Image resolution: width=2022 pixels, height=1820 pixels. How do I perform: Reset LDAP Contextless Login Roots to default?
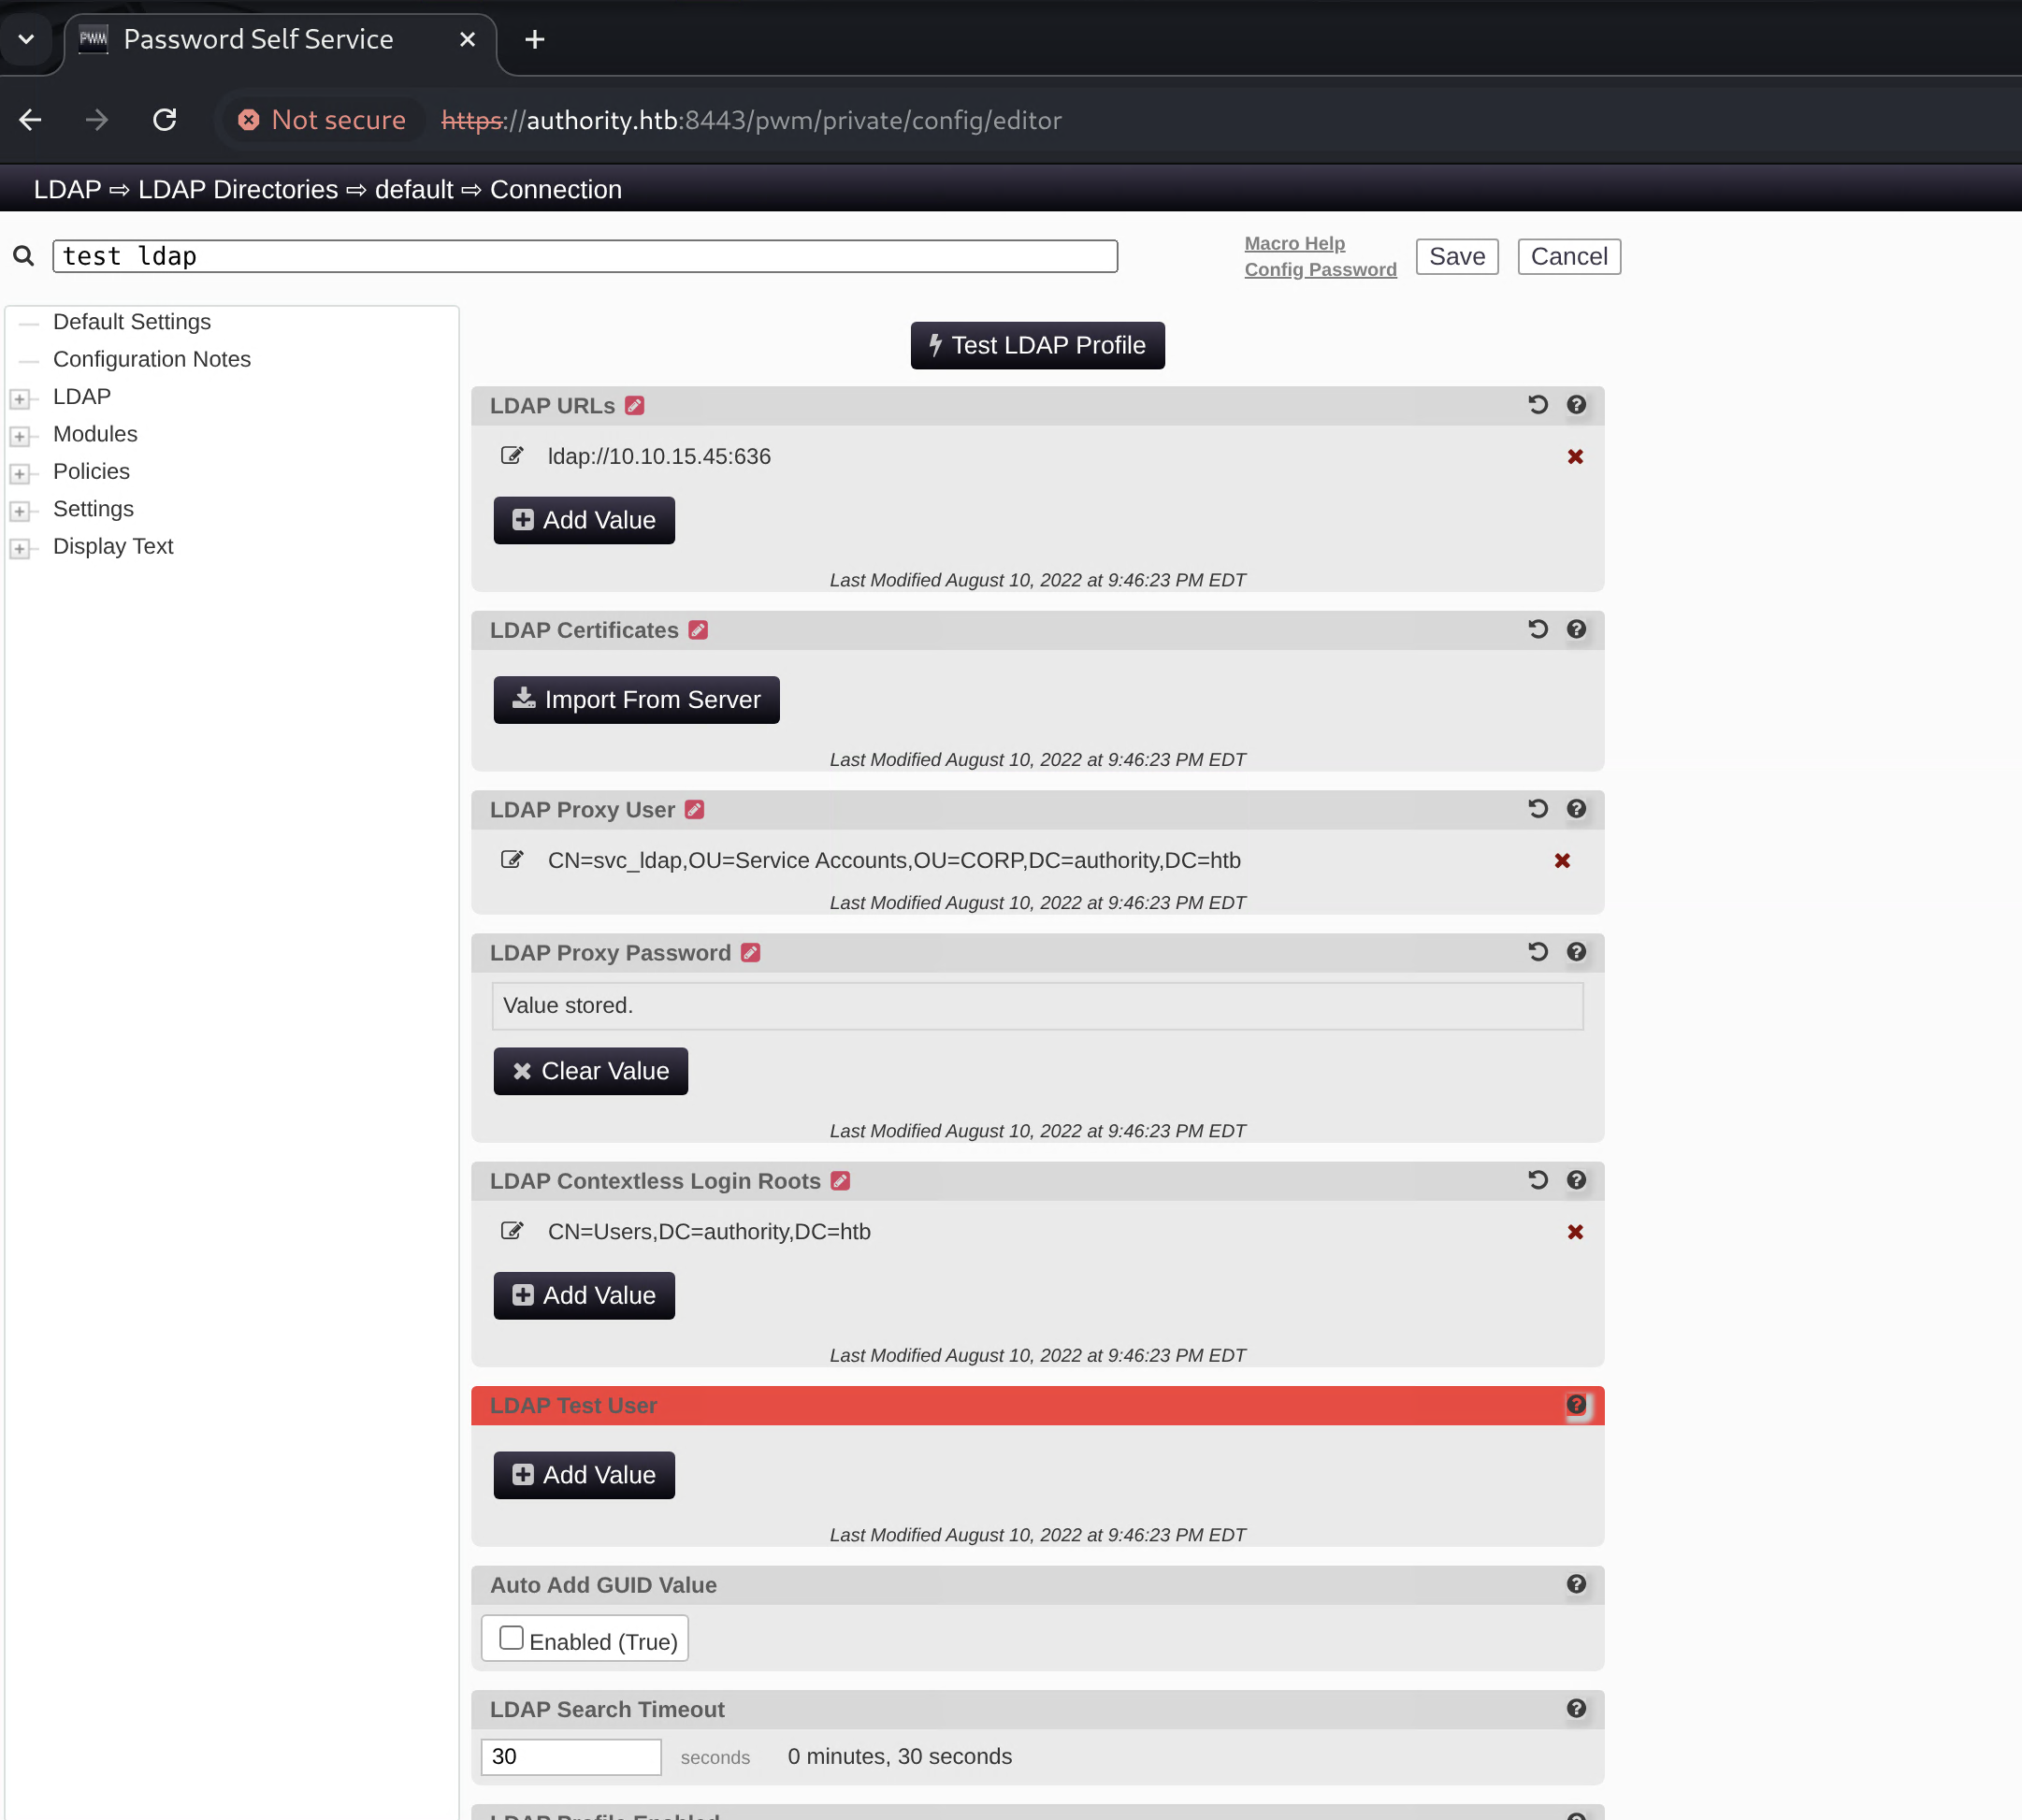pos(1538,1180)
